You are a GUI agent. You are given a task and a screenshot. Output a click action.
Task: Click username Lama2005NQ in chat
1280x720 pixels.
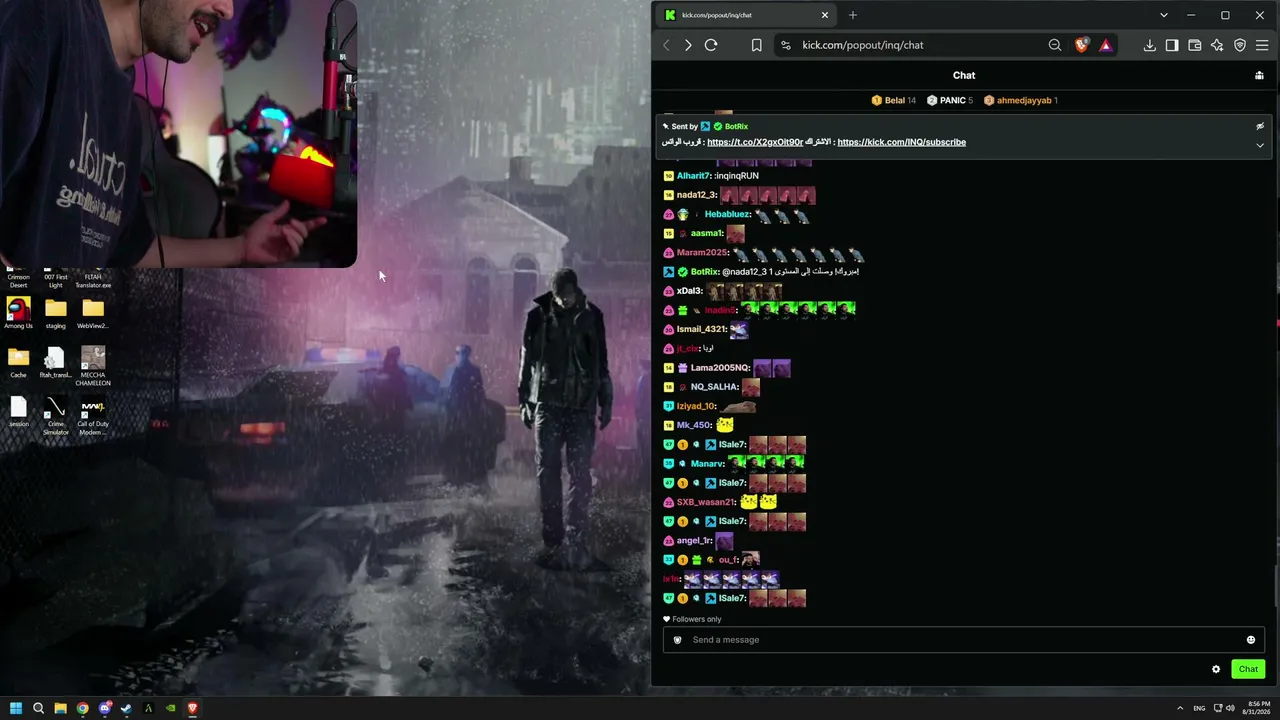(x=720, y=368)
